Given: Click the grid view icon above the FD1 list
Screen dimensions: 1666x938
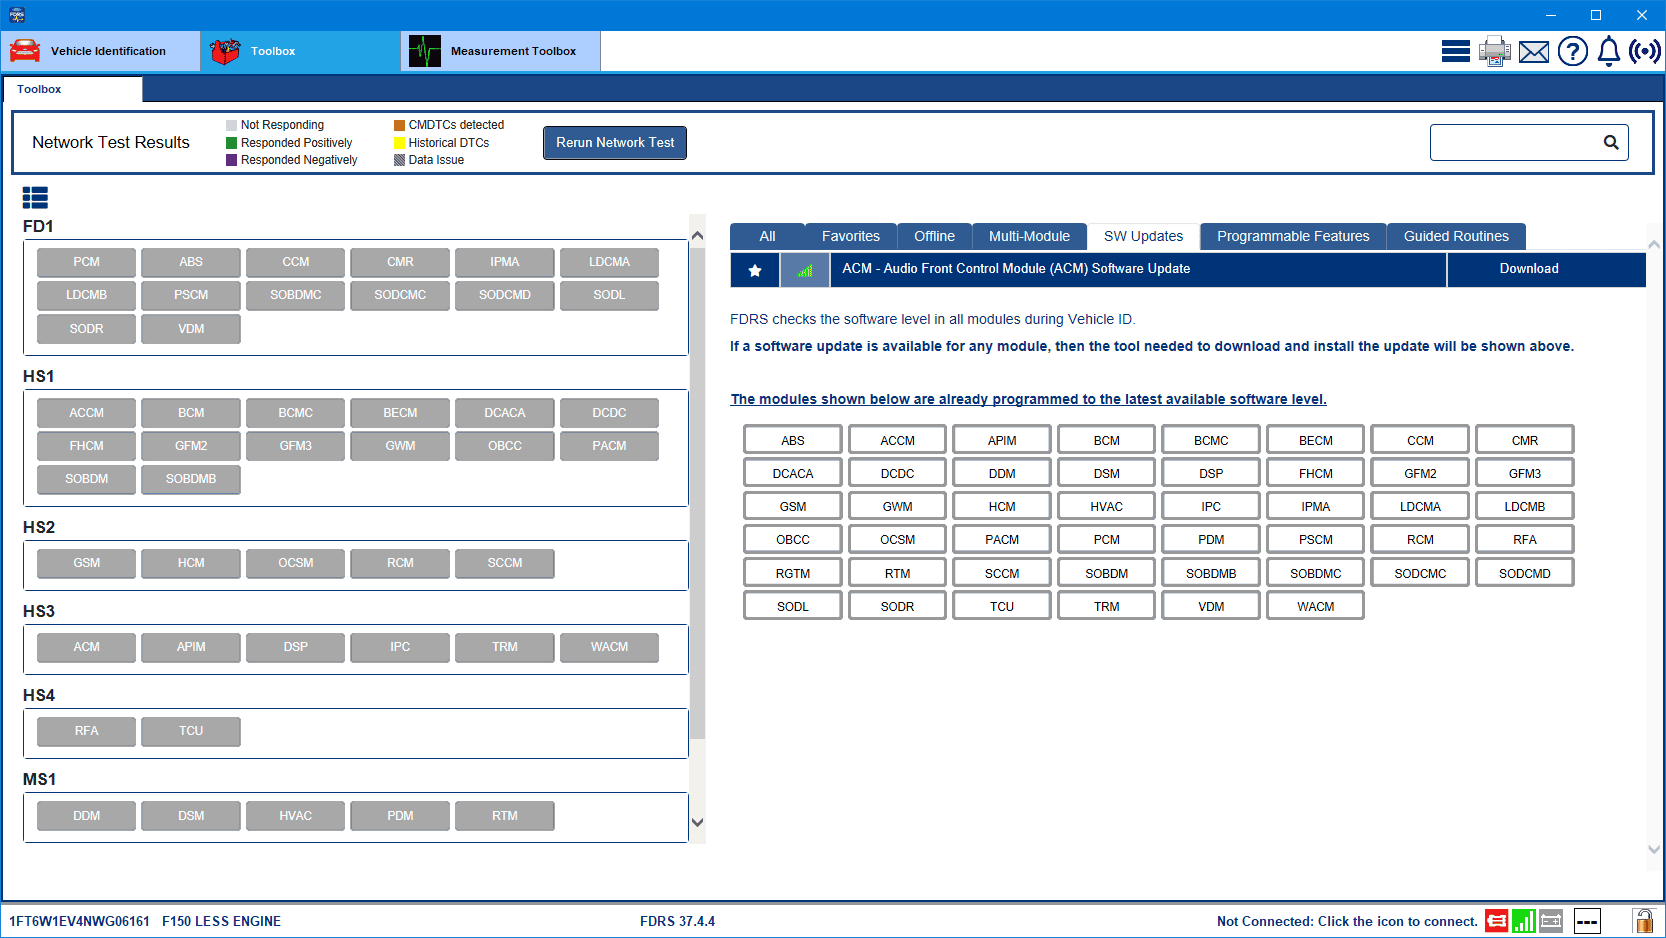Looking at the screenshot, I should pos(35,198).
